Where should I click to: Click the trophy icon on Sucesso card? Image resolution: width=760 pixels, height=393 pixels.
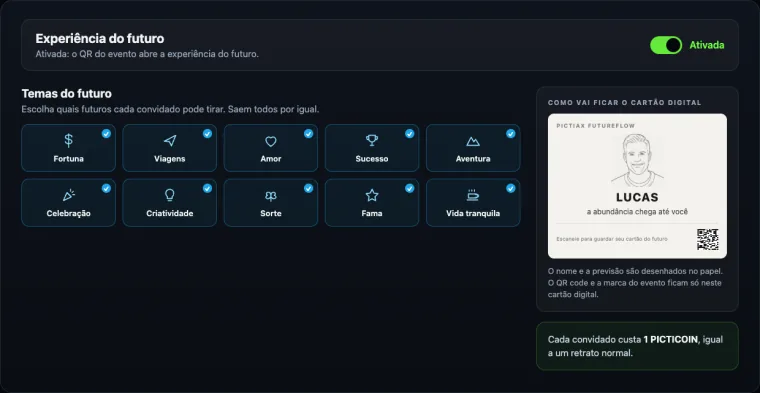coord(372,141)
